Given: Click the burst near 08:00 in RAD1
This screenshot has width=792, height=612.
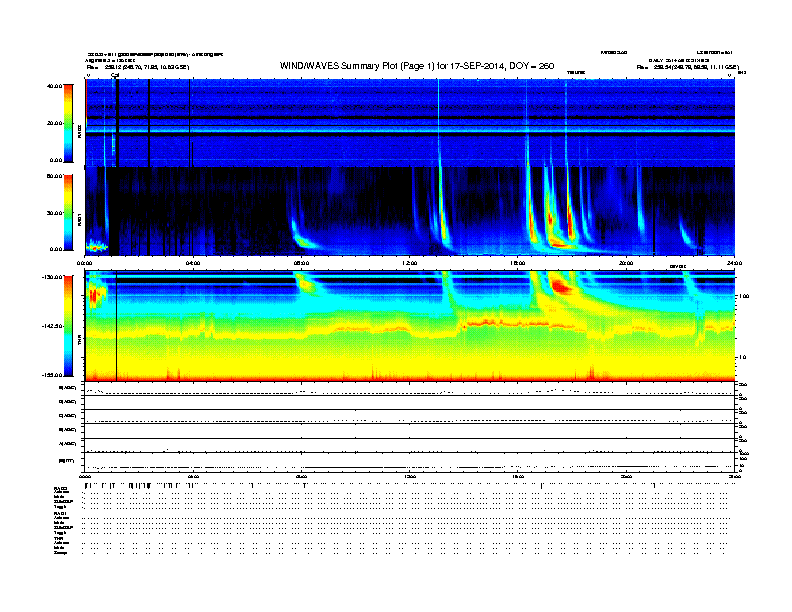Looking at the screenshot, I should click(303, 241).
